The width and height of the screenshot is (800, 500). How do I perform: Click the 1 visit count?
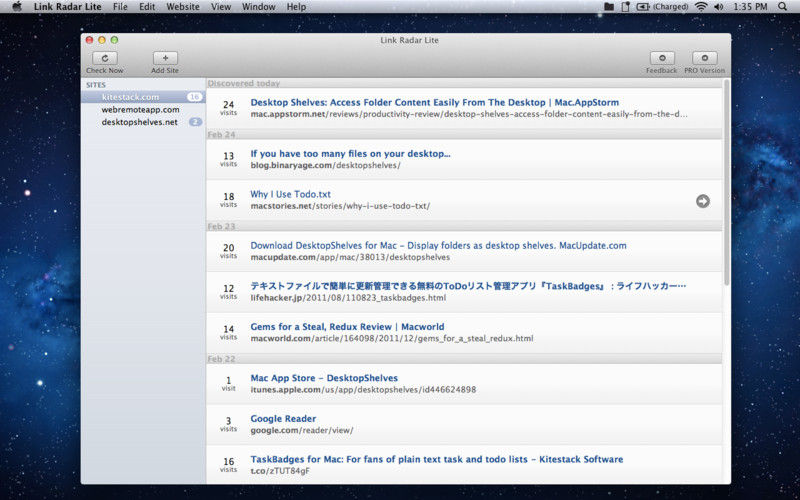click(229, 384)
